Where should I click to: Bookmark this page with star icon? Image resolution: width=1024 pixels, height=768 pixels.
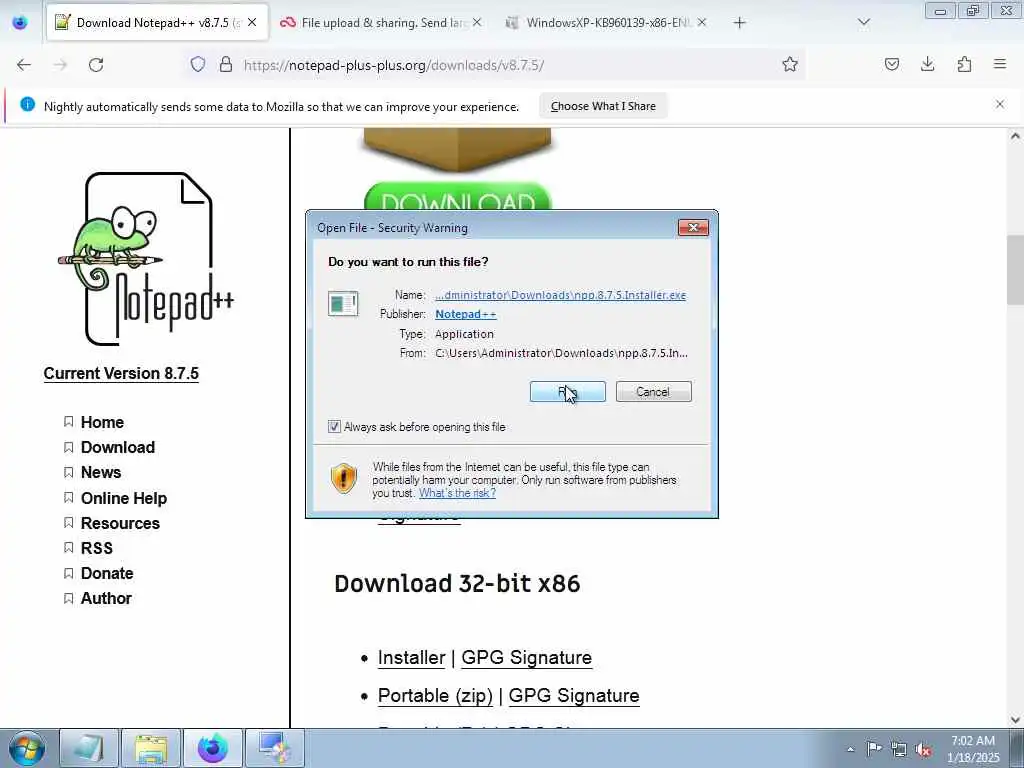click(x=790, y=64)
